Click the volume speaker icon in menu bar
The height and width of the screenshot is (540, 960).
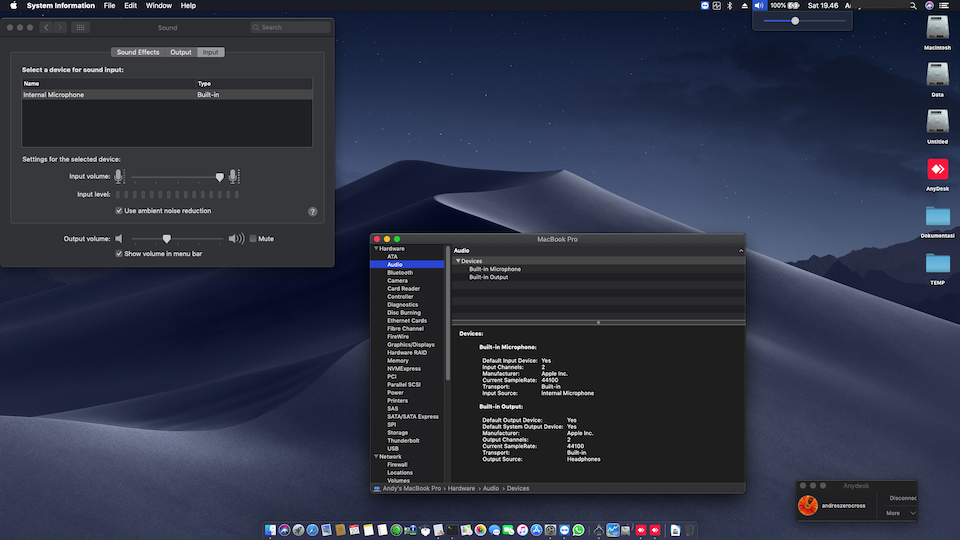[759, 6]
